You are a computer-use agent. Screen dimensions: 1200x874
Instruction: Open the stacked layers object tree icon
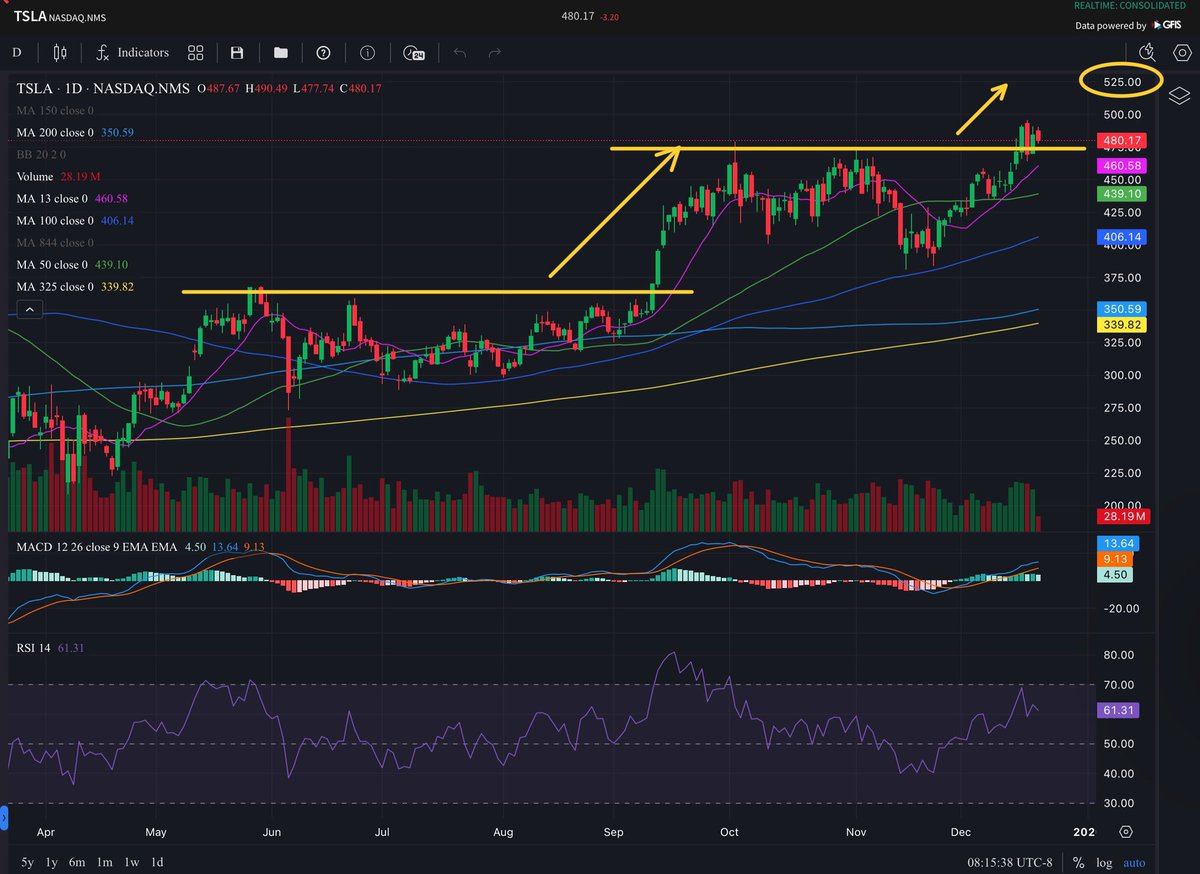(x=1179, y=95)
